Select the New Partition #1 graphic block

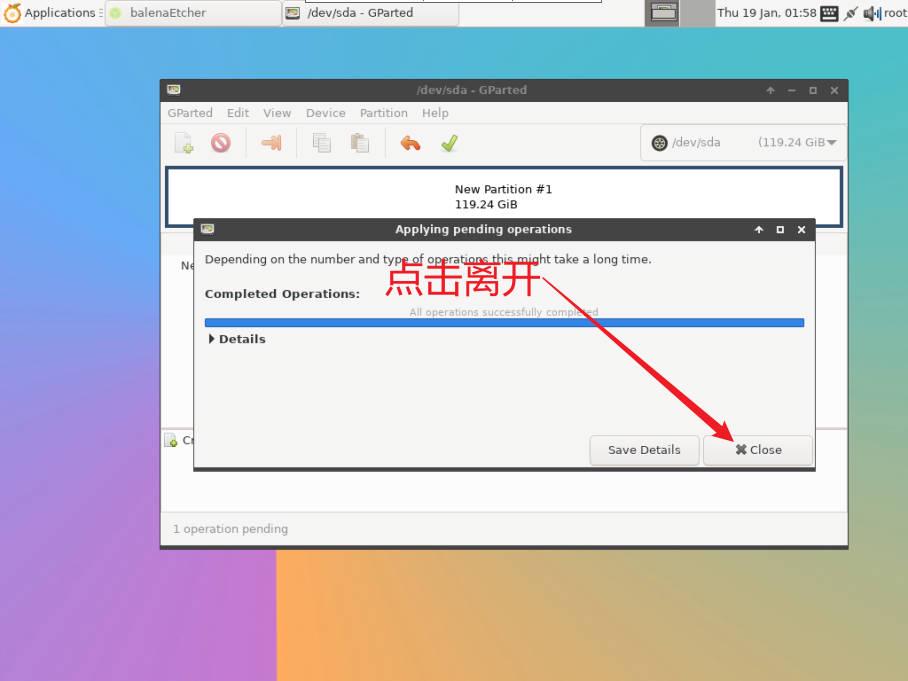pyautogui.click(x=504, y=197)
